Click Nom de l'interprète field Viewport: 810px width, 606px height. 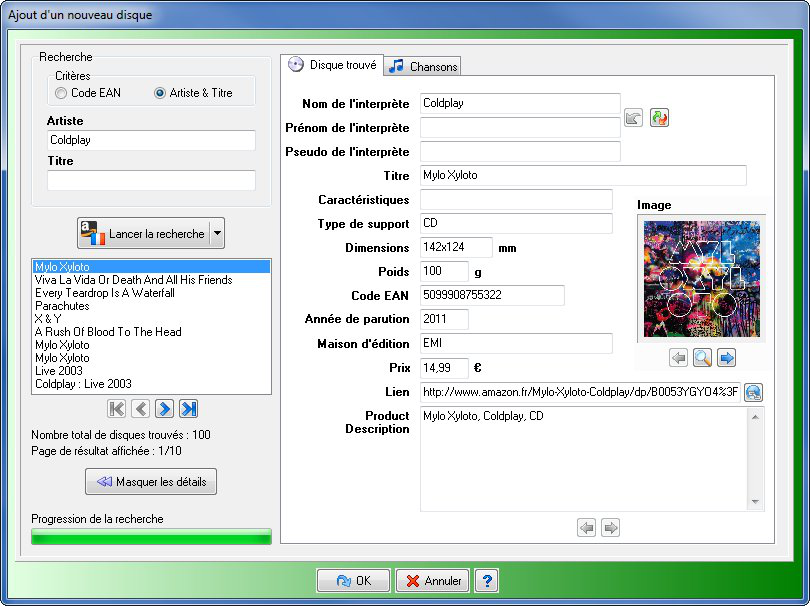click(520, 103)
